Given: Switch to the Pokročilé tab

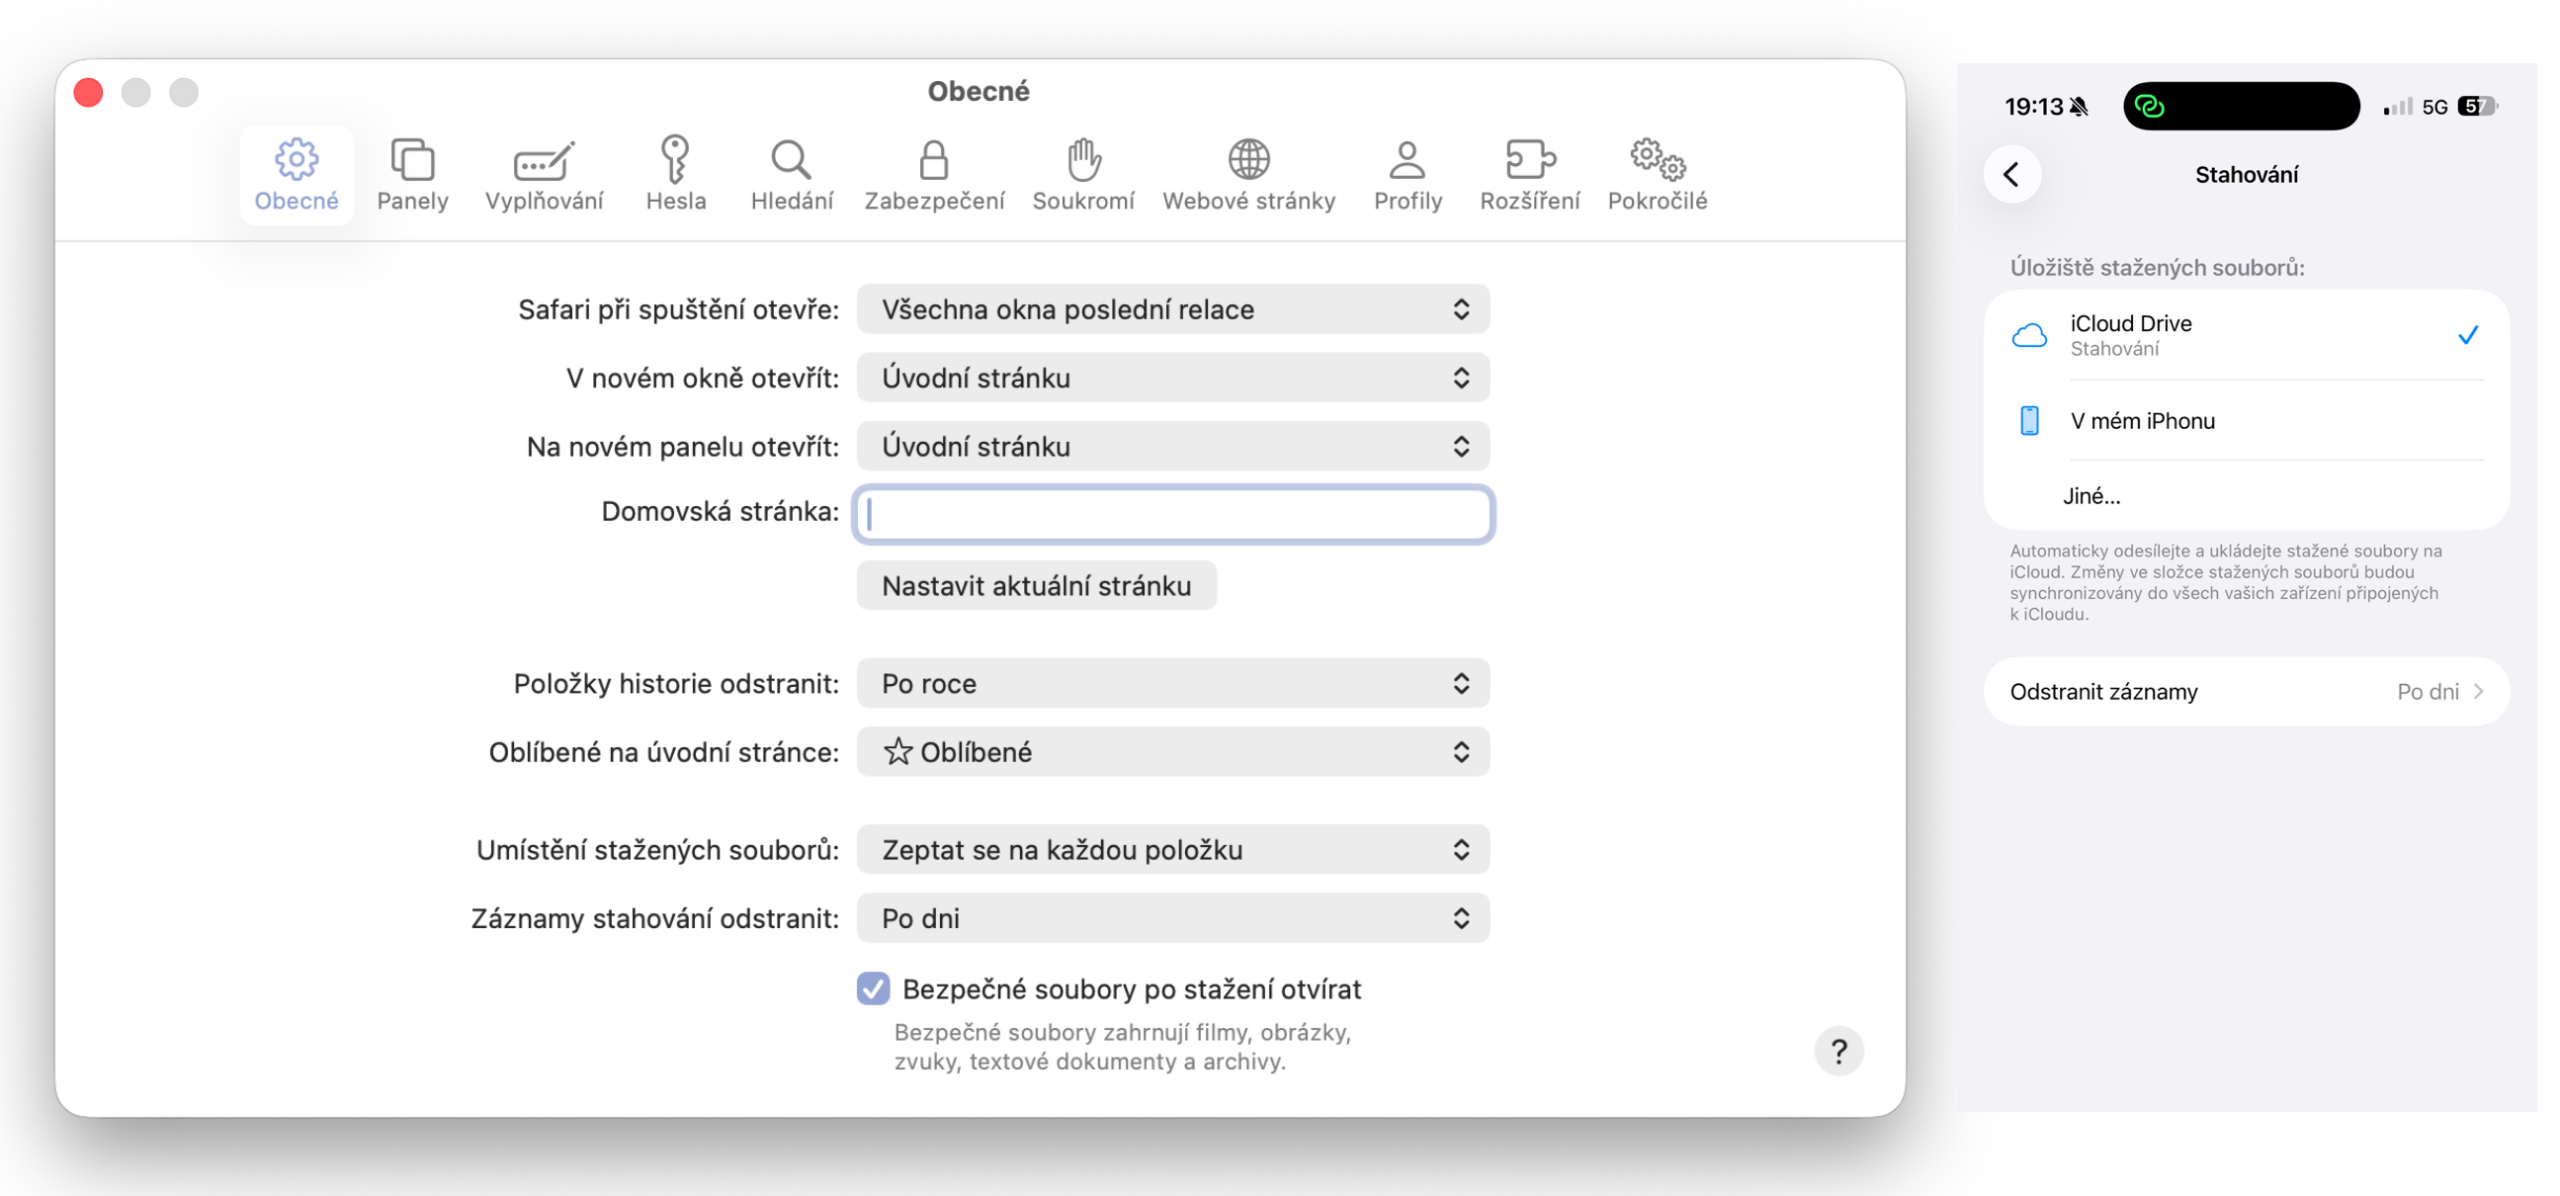Looking at the screenshot, I should (x=1655, y=175).
